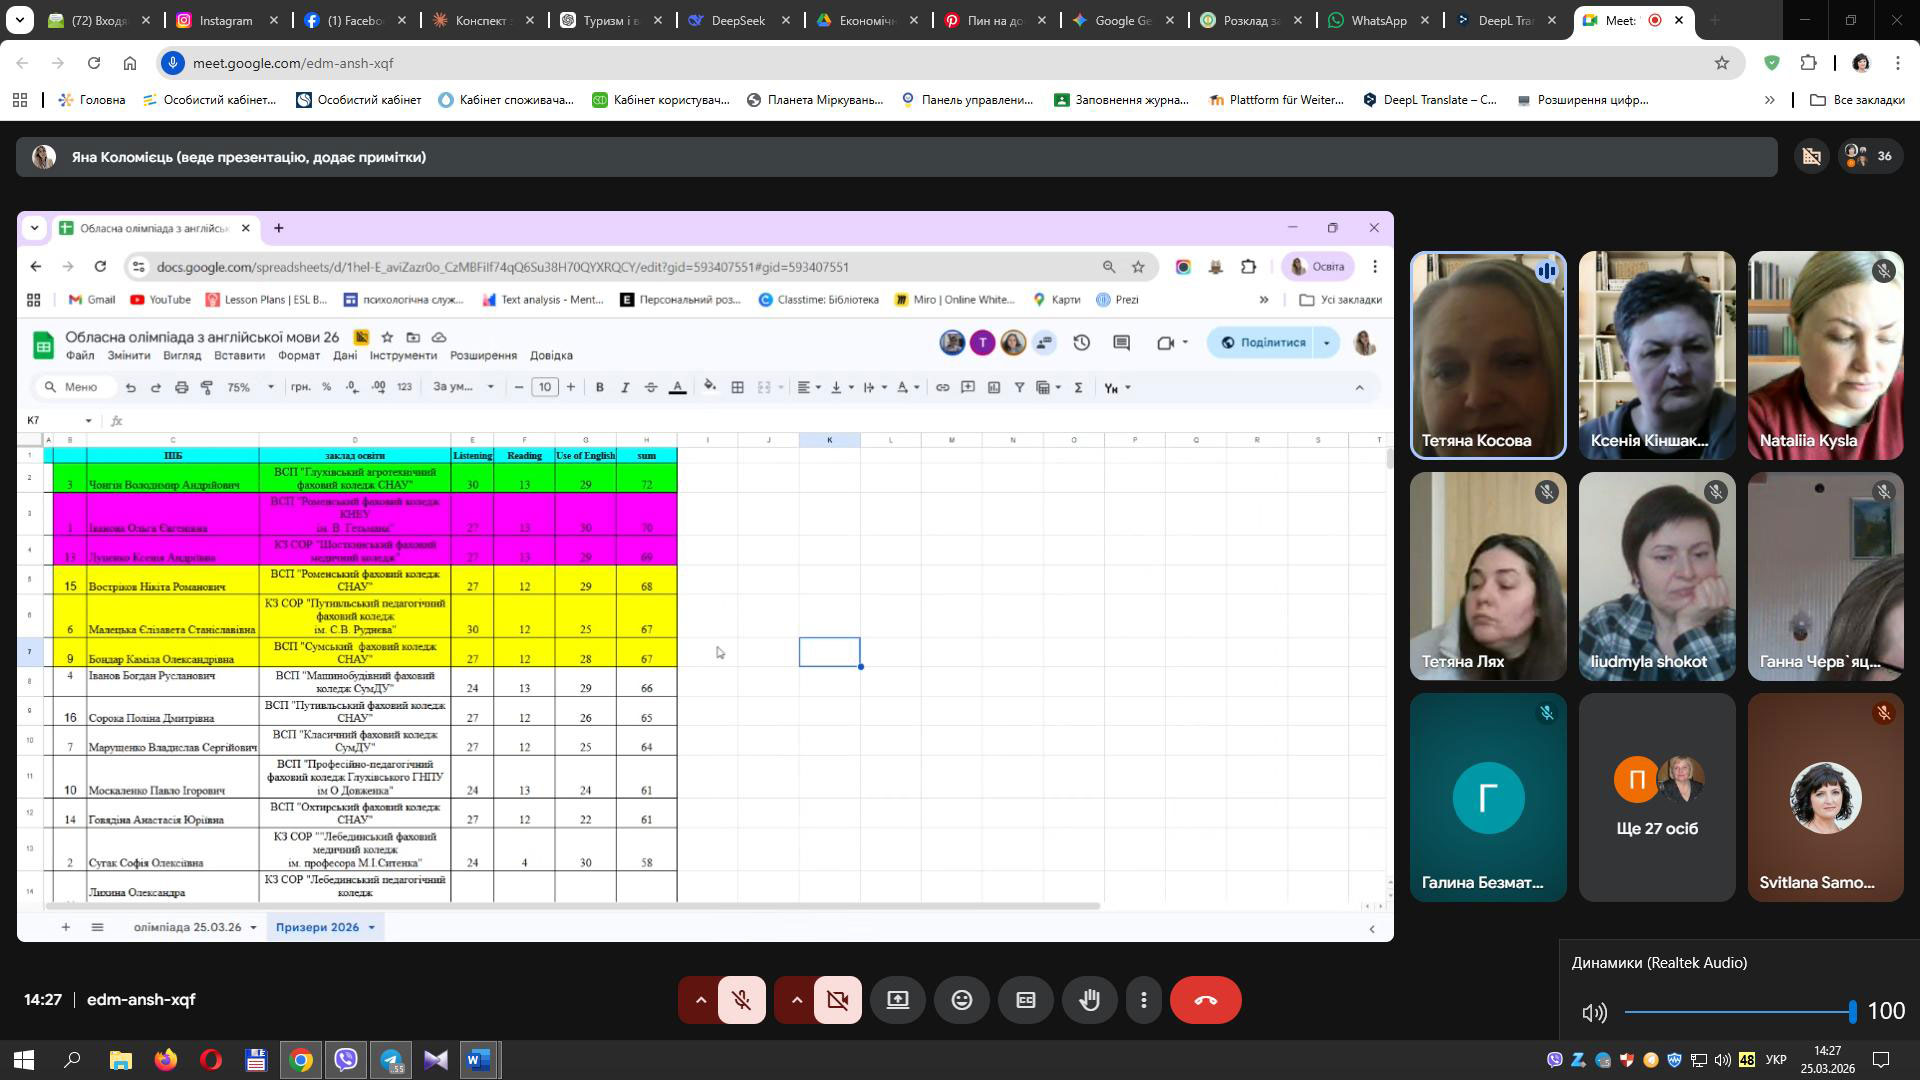Toggle the disabled camera button
Image resolution: width=1920 pixels, height=1080 pixels.
click(x=837, y=1000)
